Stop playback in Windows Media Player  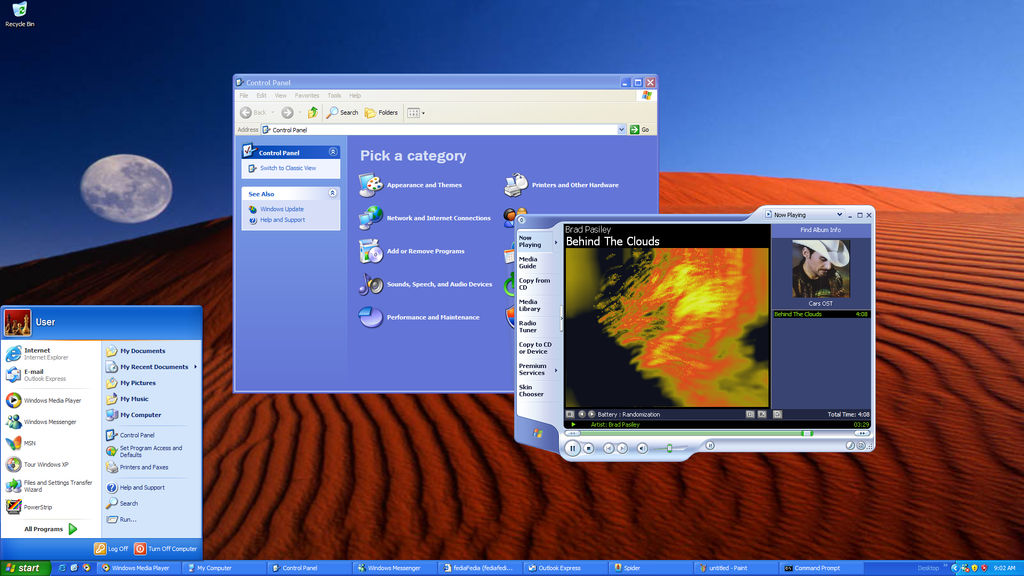(588, 448)
